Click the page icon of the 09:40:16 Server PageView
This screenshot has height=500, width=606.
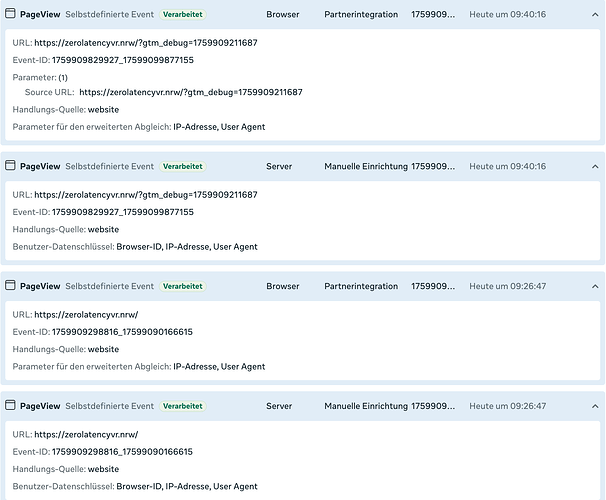pos(11,166)
